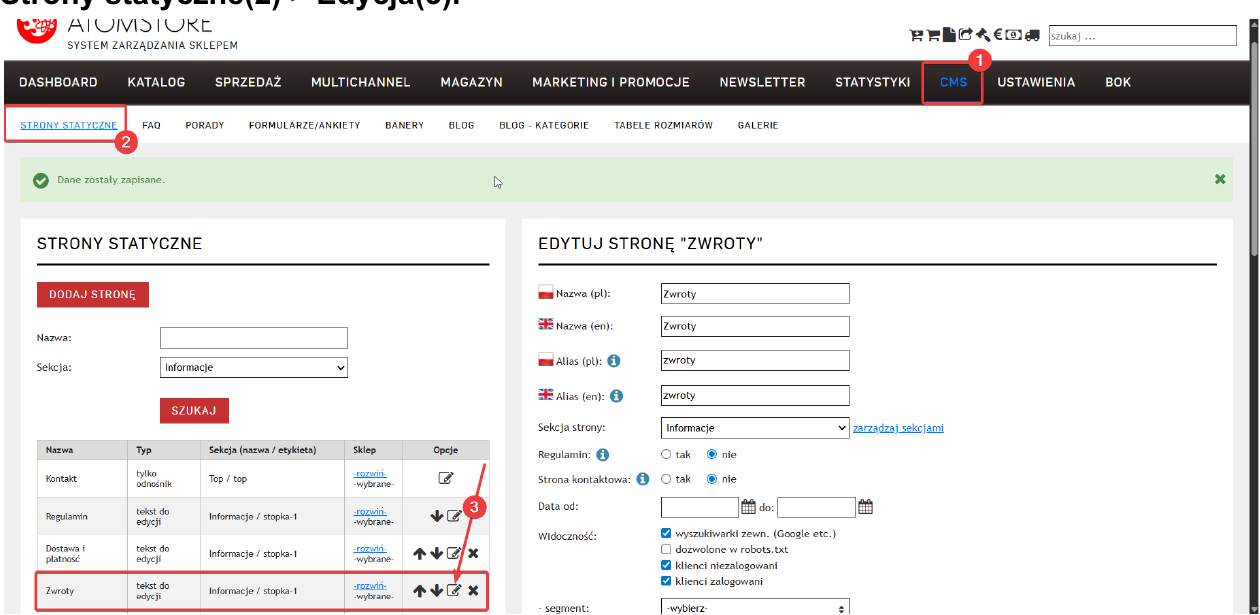Toggle 'wyszukiwarki zewn. (Google etc.)' checkbox

(x=667, y=533)
